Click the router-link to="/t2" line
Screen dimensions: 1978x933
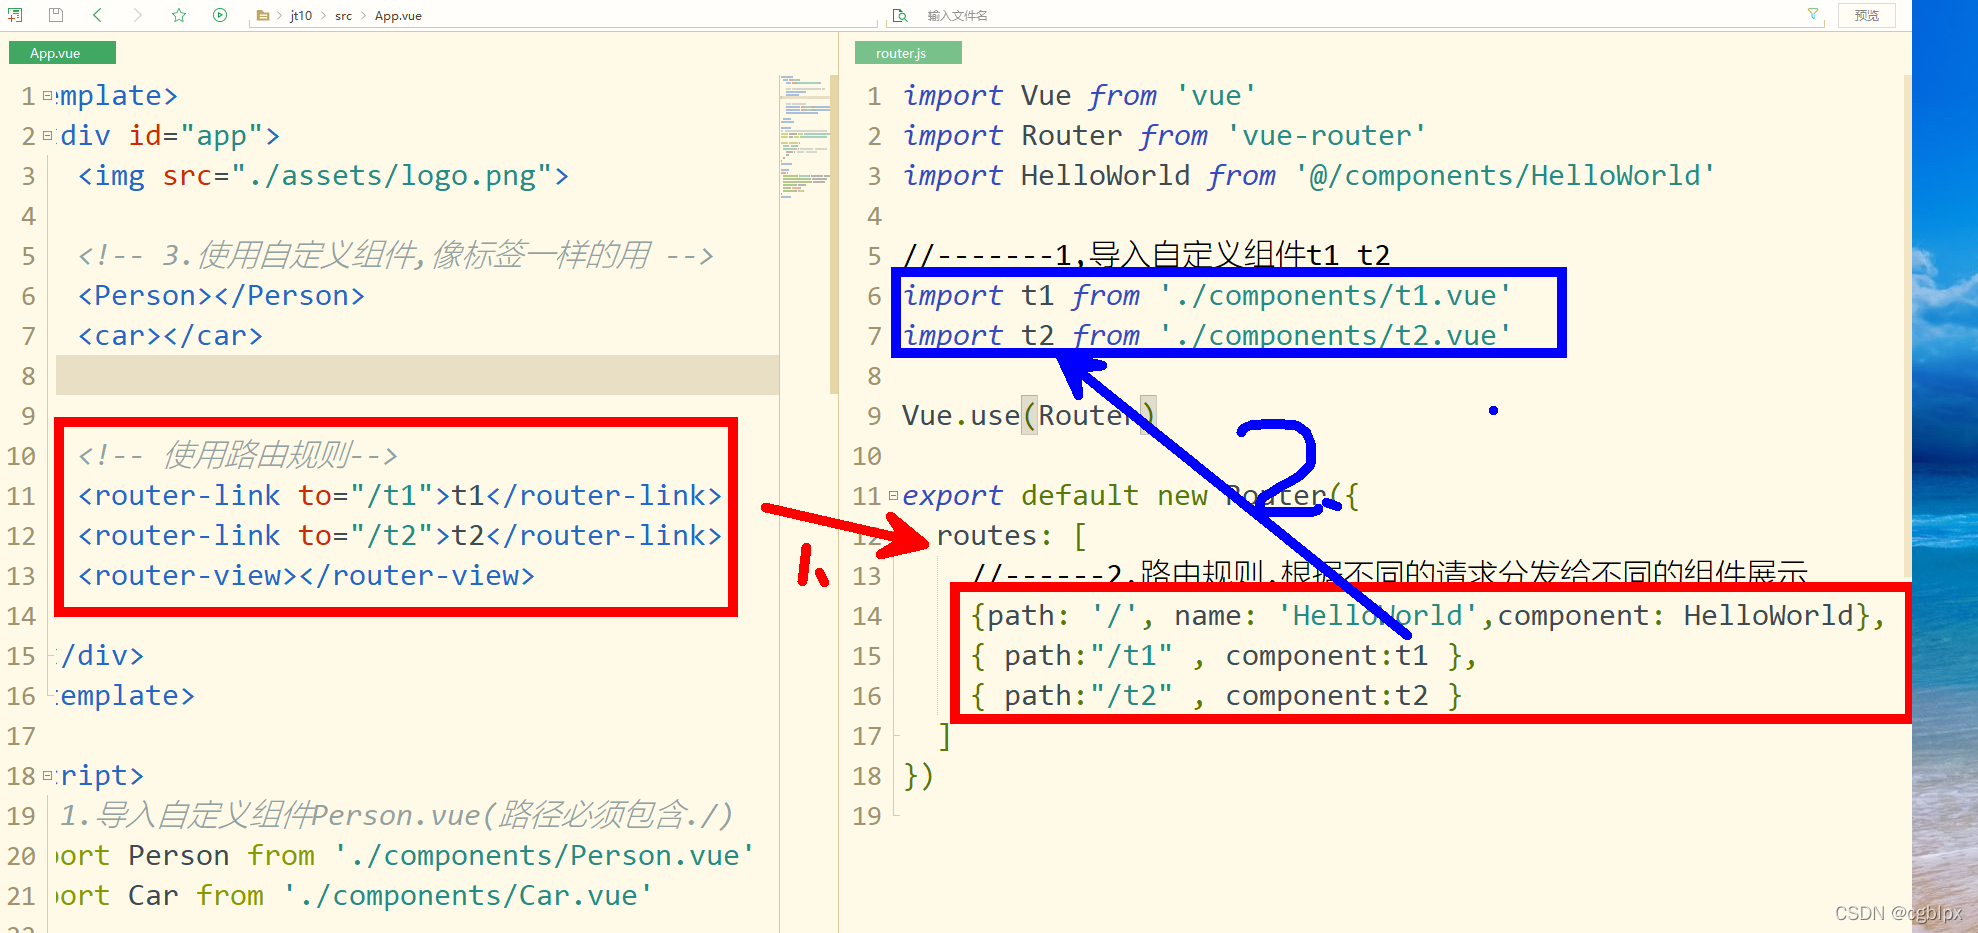pos(399,536)
